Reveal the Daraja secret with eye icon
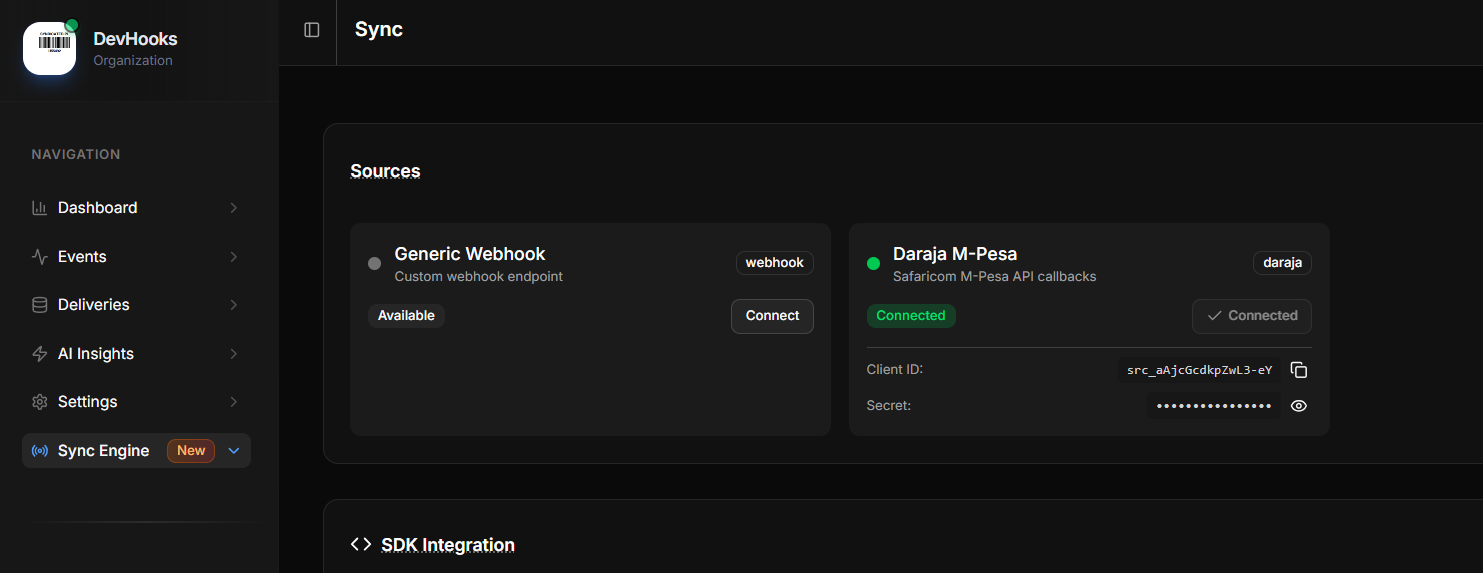 click(x=1299, y=406)
